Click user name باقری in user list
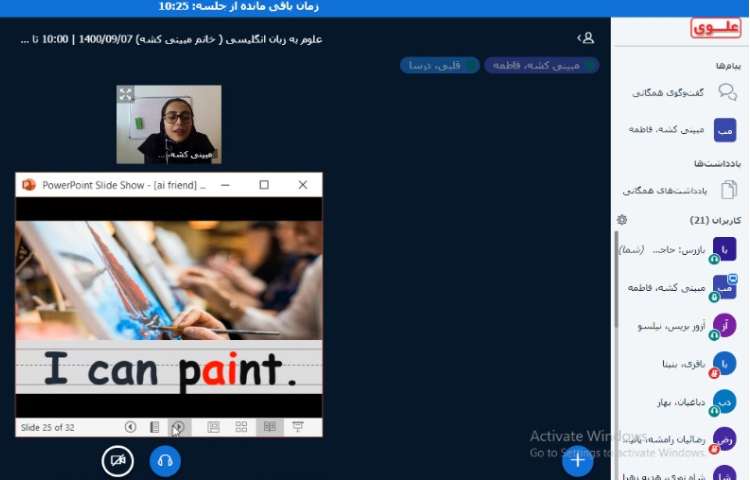Image resolution: width=750 pixels, height=480 pixels. (x=684, y=364)
